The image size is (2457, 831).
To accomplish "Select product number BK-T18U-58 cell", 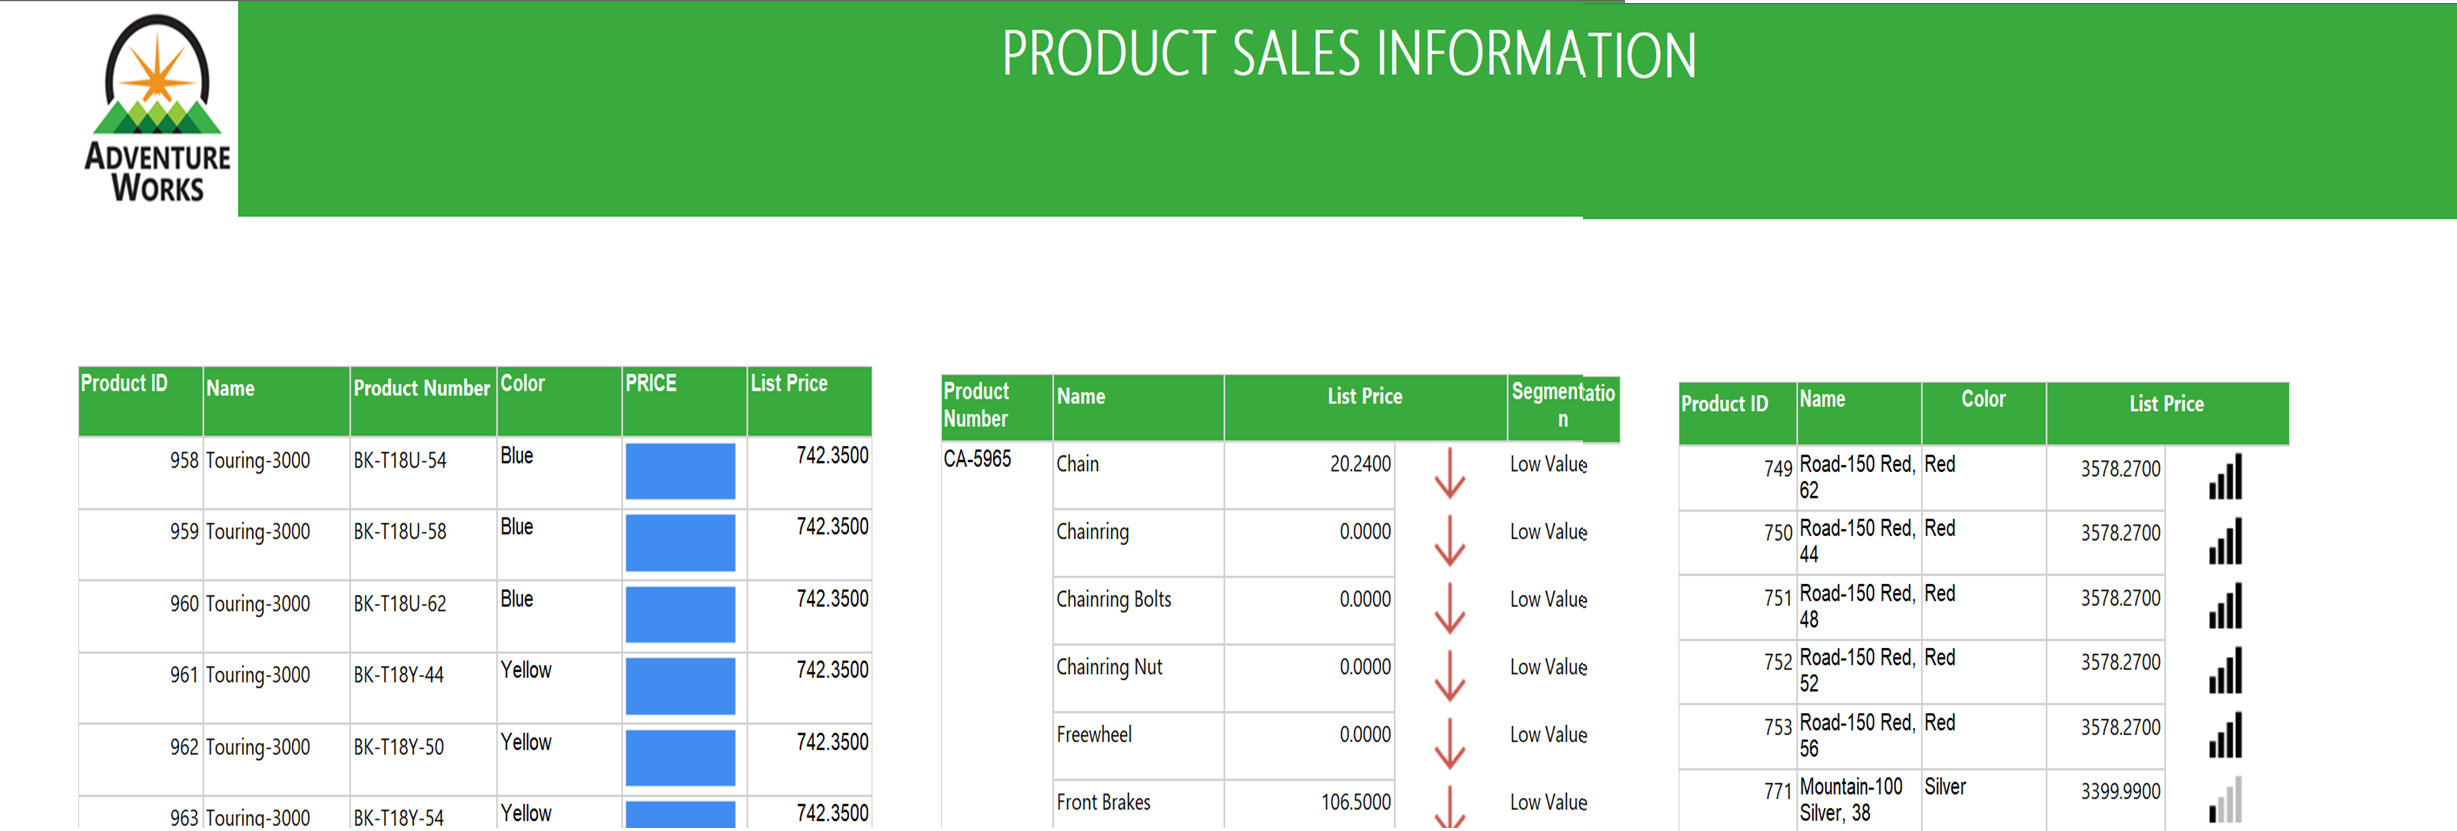I will tap(400, 532).
